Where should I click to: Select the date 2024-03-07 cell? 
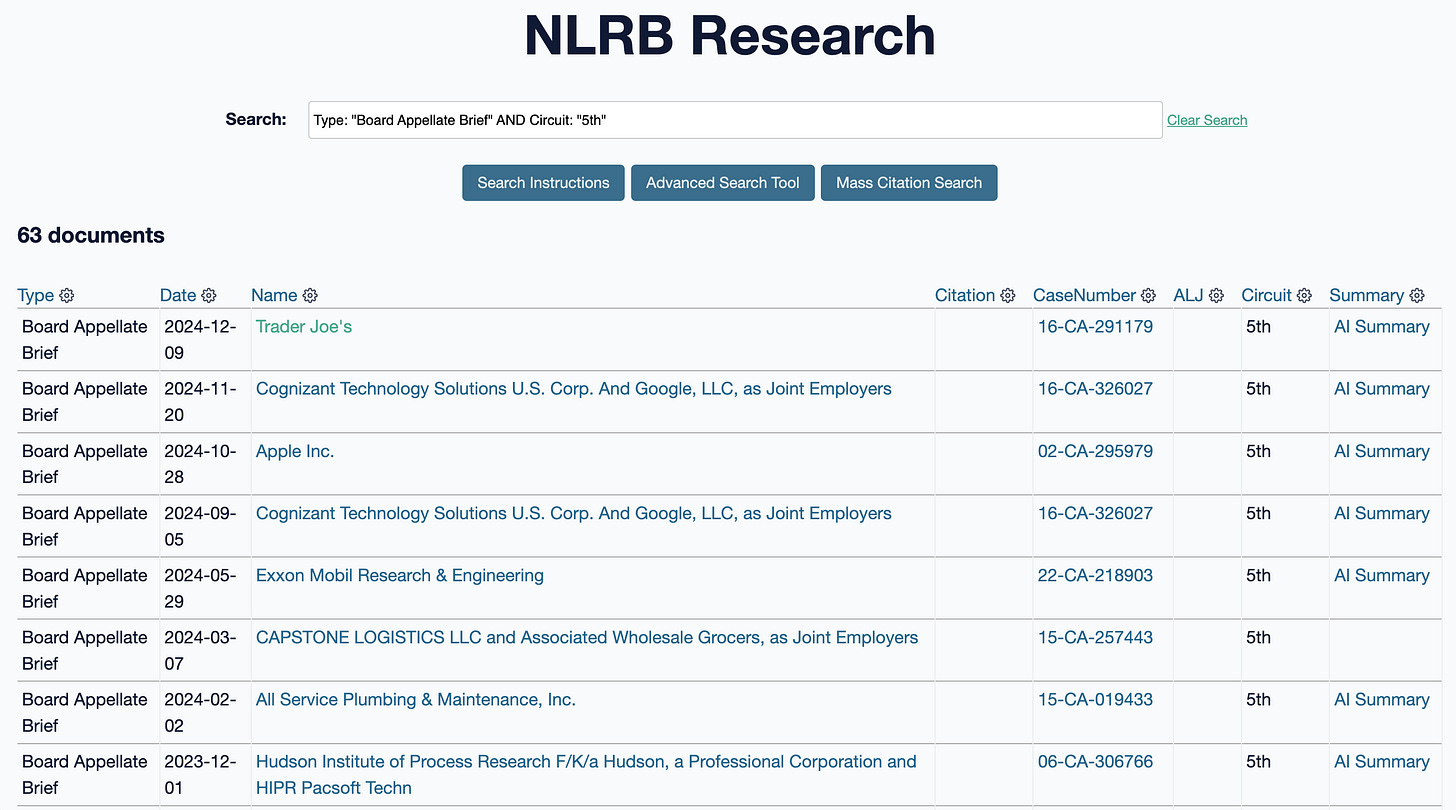[x=204, y=650]
